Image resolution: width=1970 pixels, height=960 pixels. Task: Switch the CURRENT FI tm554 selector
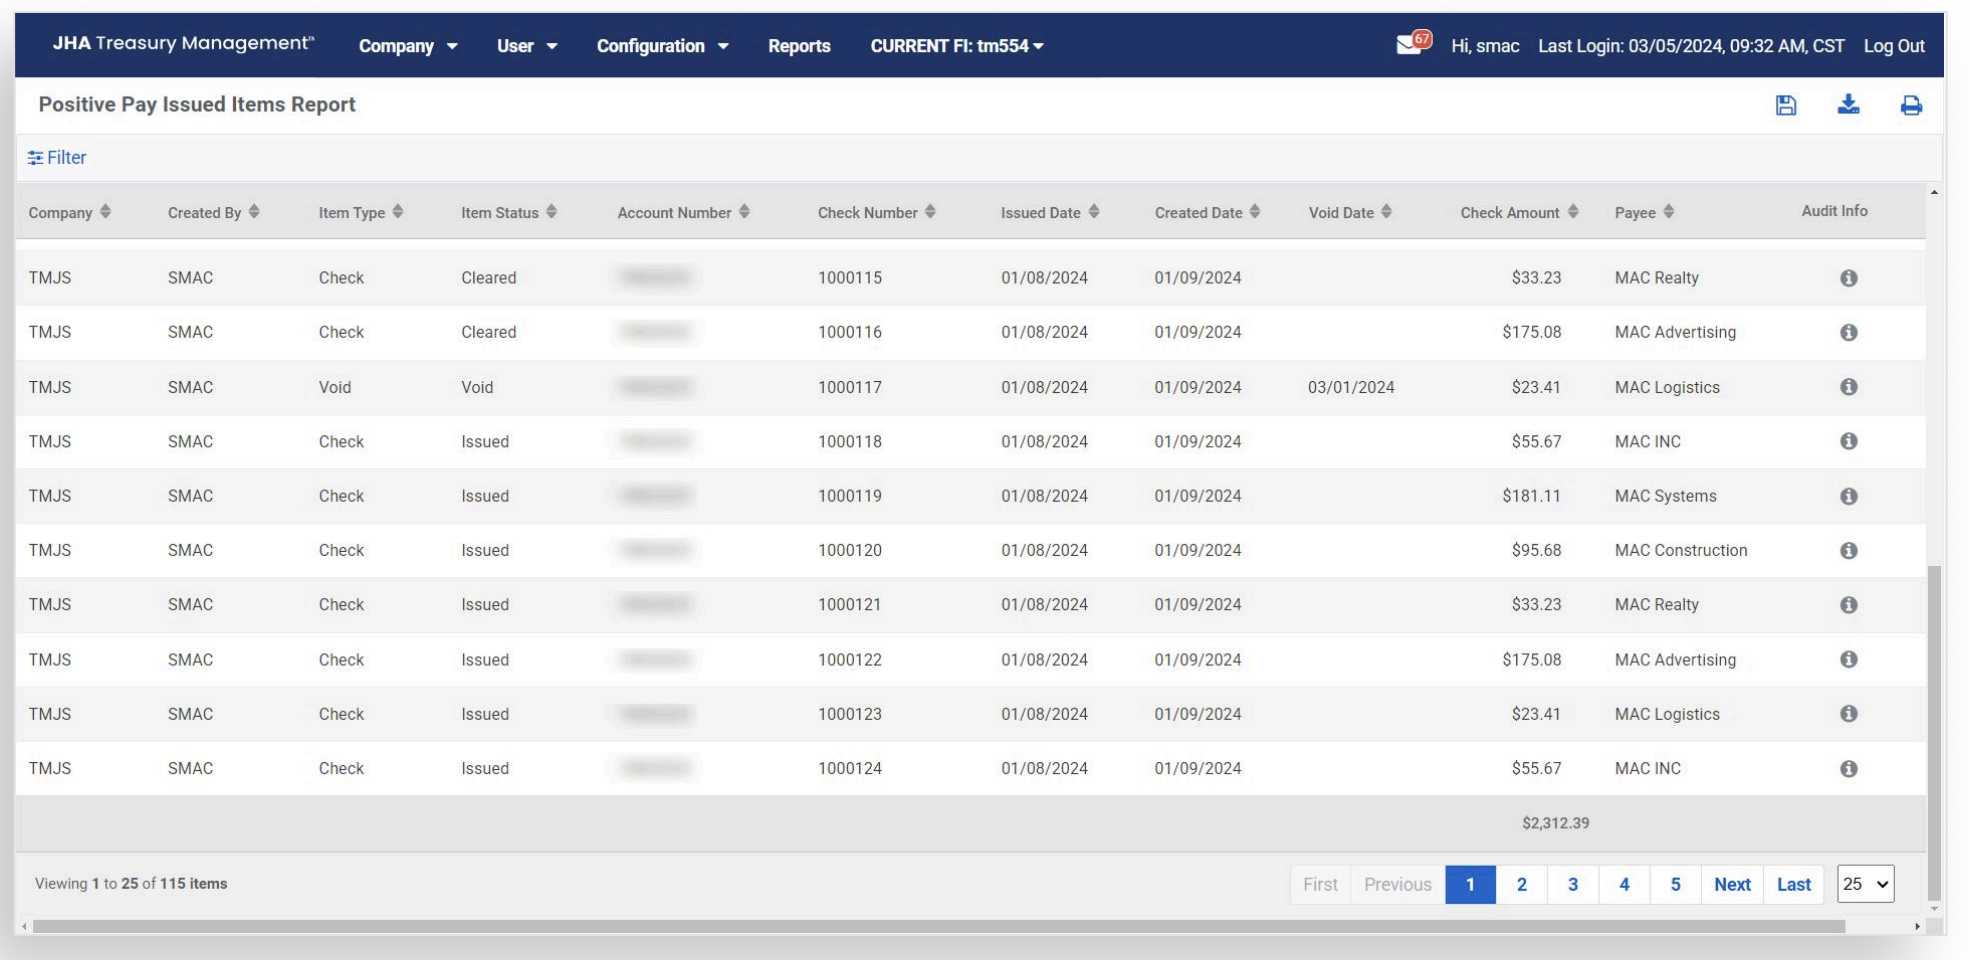[x=956, y=46]
